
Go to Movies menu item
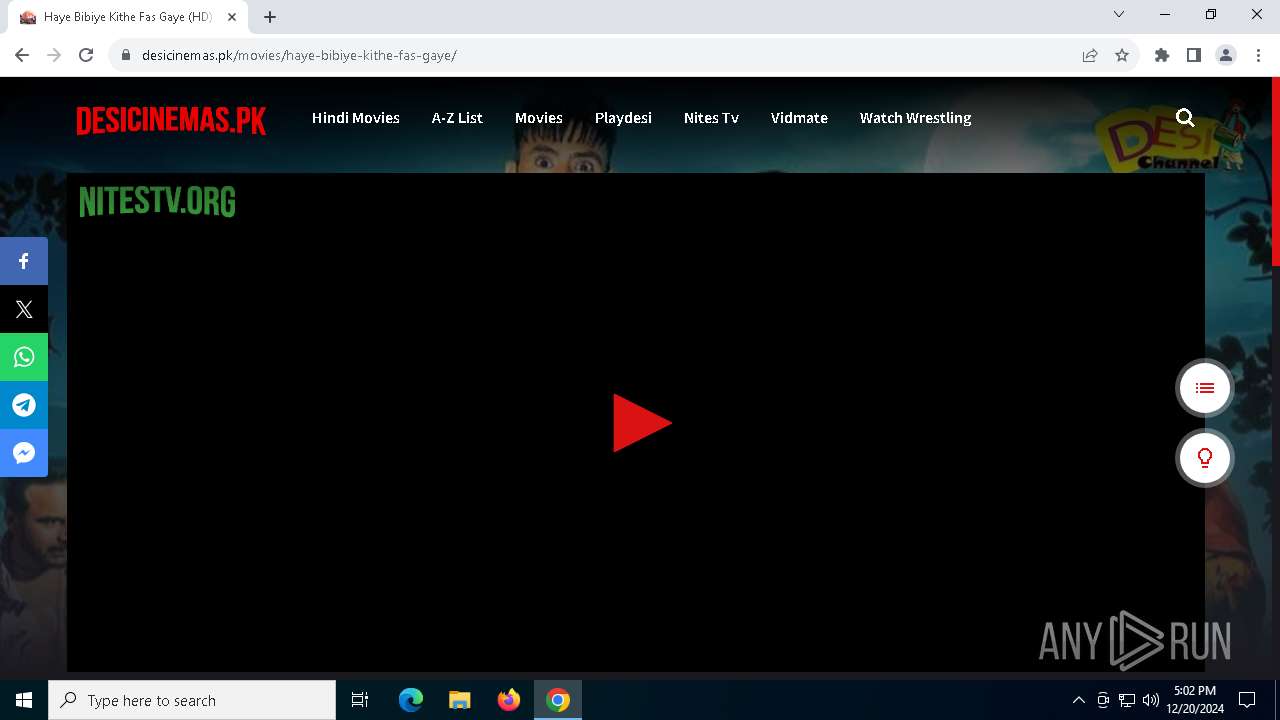pyautogui.click(x=539, y=118)
